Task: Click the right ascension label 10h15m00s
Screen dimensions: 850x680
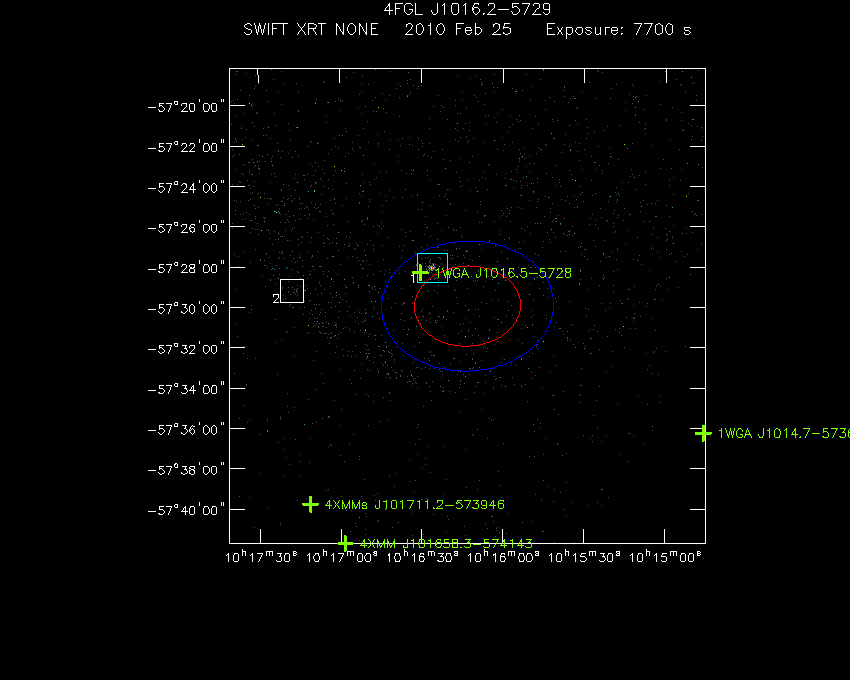Action: [x=665, y=557]
